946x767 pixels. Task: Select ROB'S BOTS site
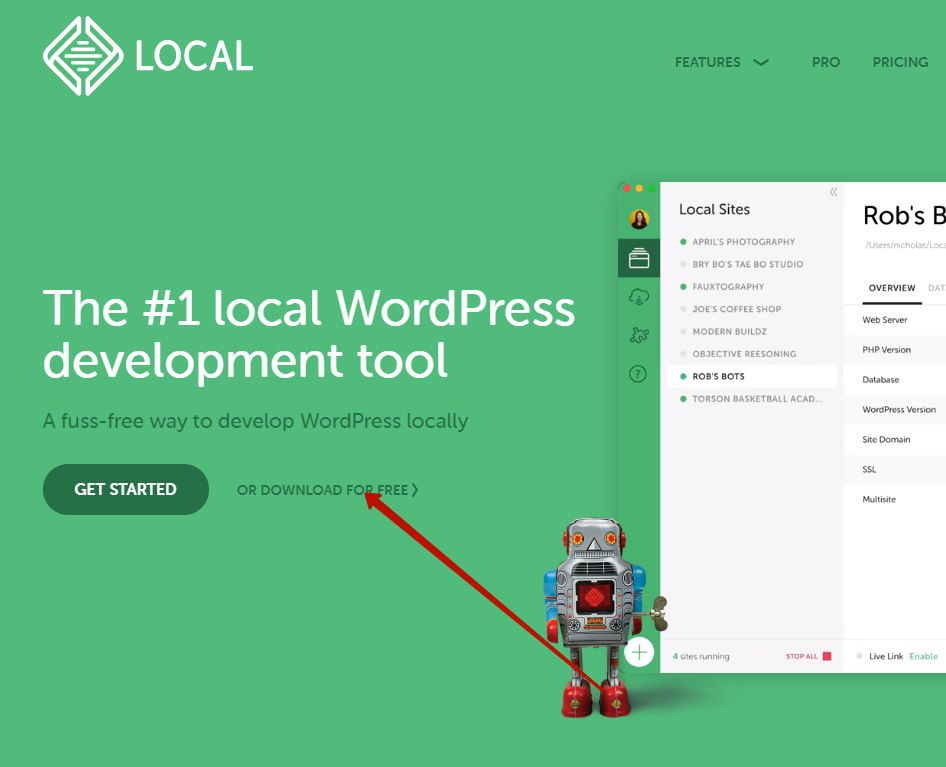[752, 376]
